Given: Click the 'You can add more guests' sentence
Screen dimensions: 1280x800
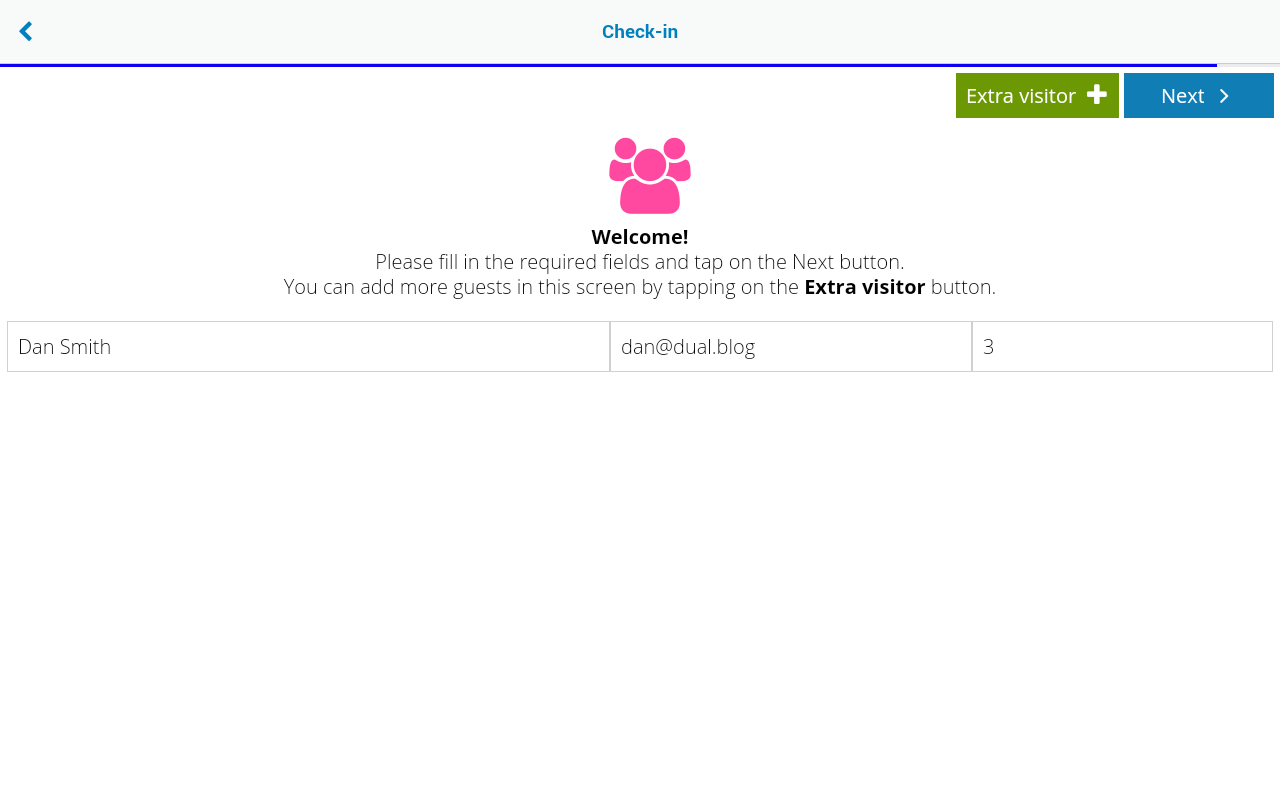Looking at the screenshot, I should tap(640, 287).
